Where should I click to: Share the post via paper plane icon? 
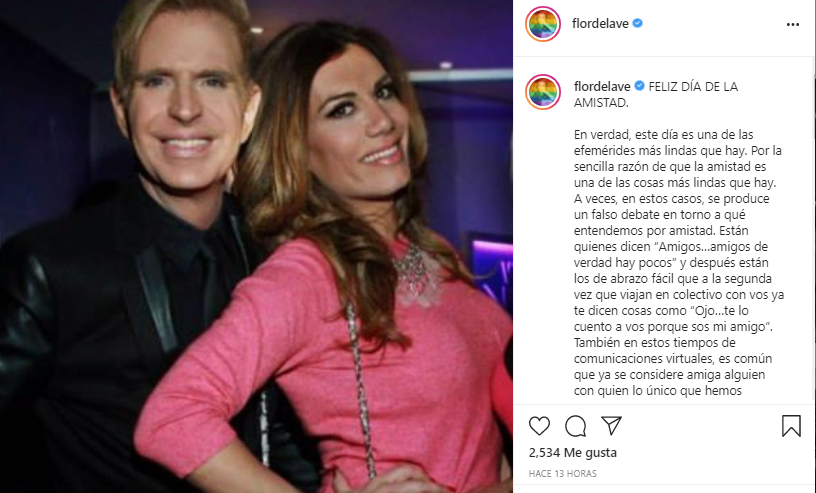(611, 425)
